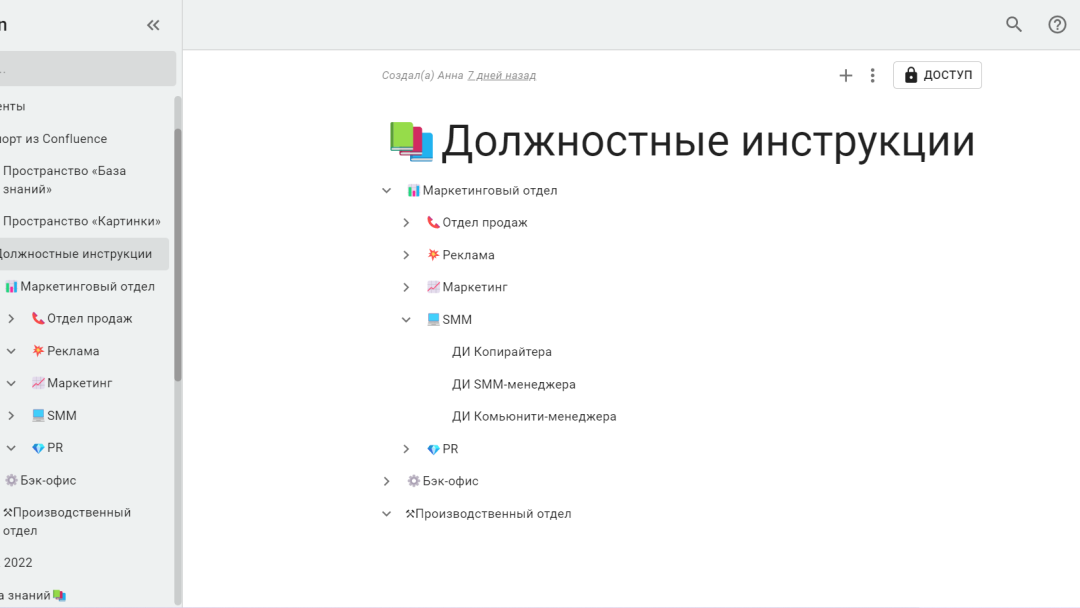1080x608 pixels.
Task: Toggle the Реклама chevron in sidebar
Action: click(x=11, y=351)
